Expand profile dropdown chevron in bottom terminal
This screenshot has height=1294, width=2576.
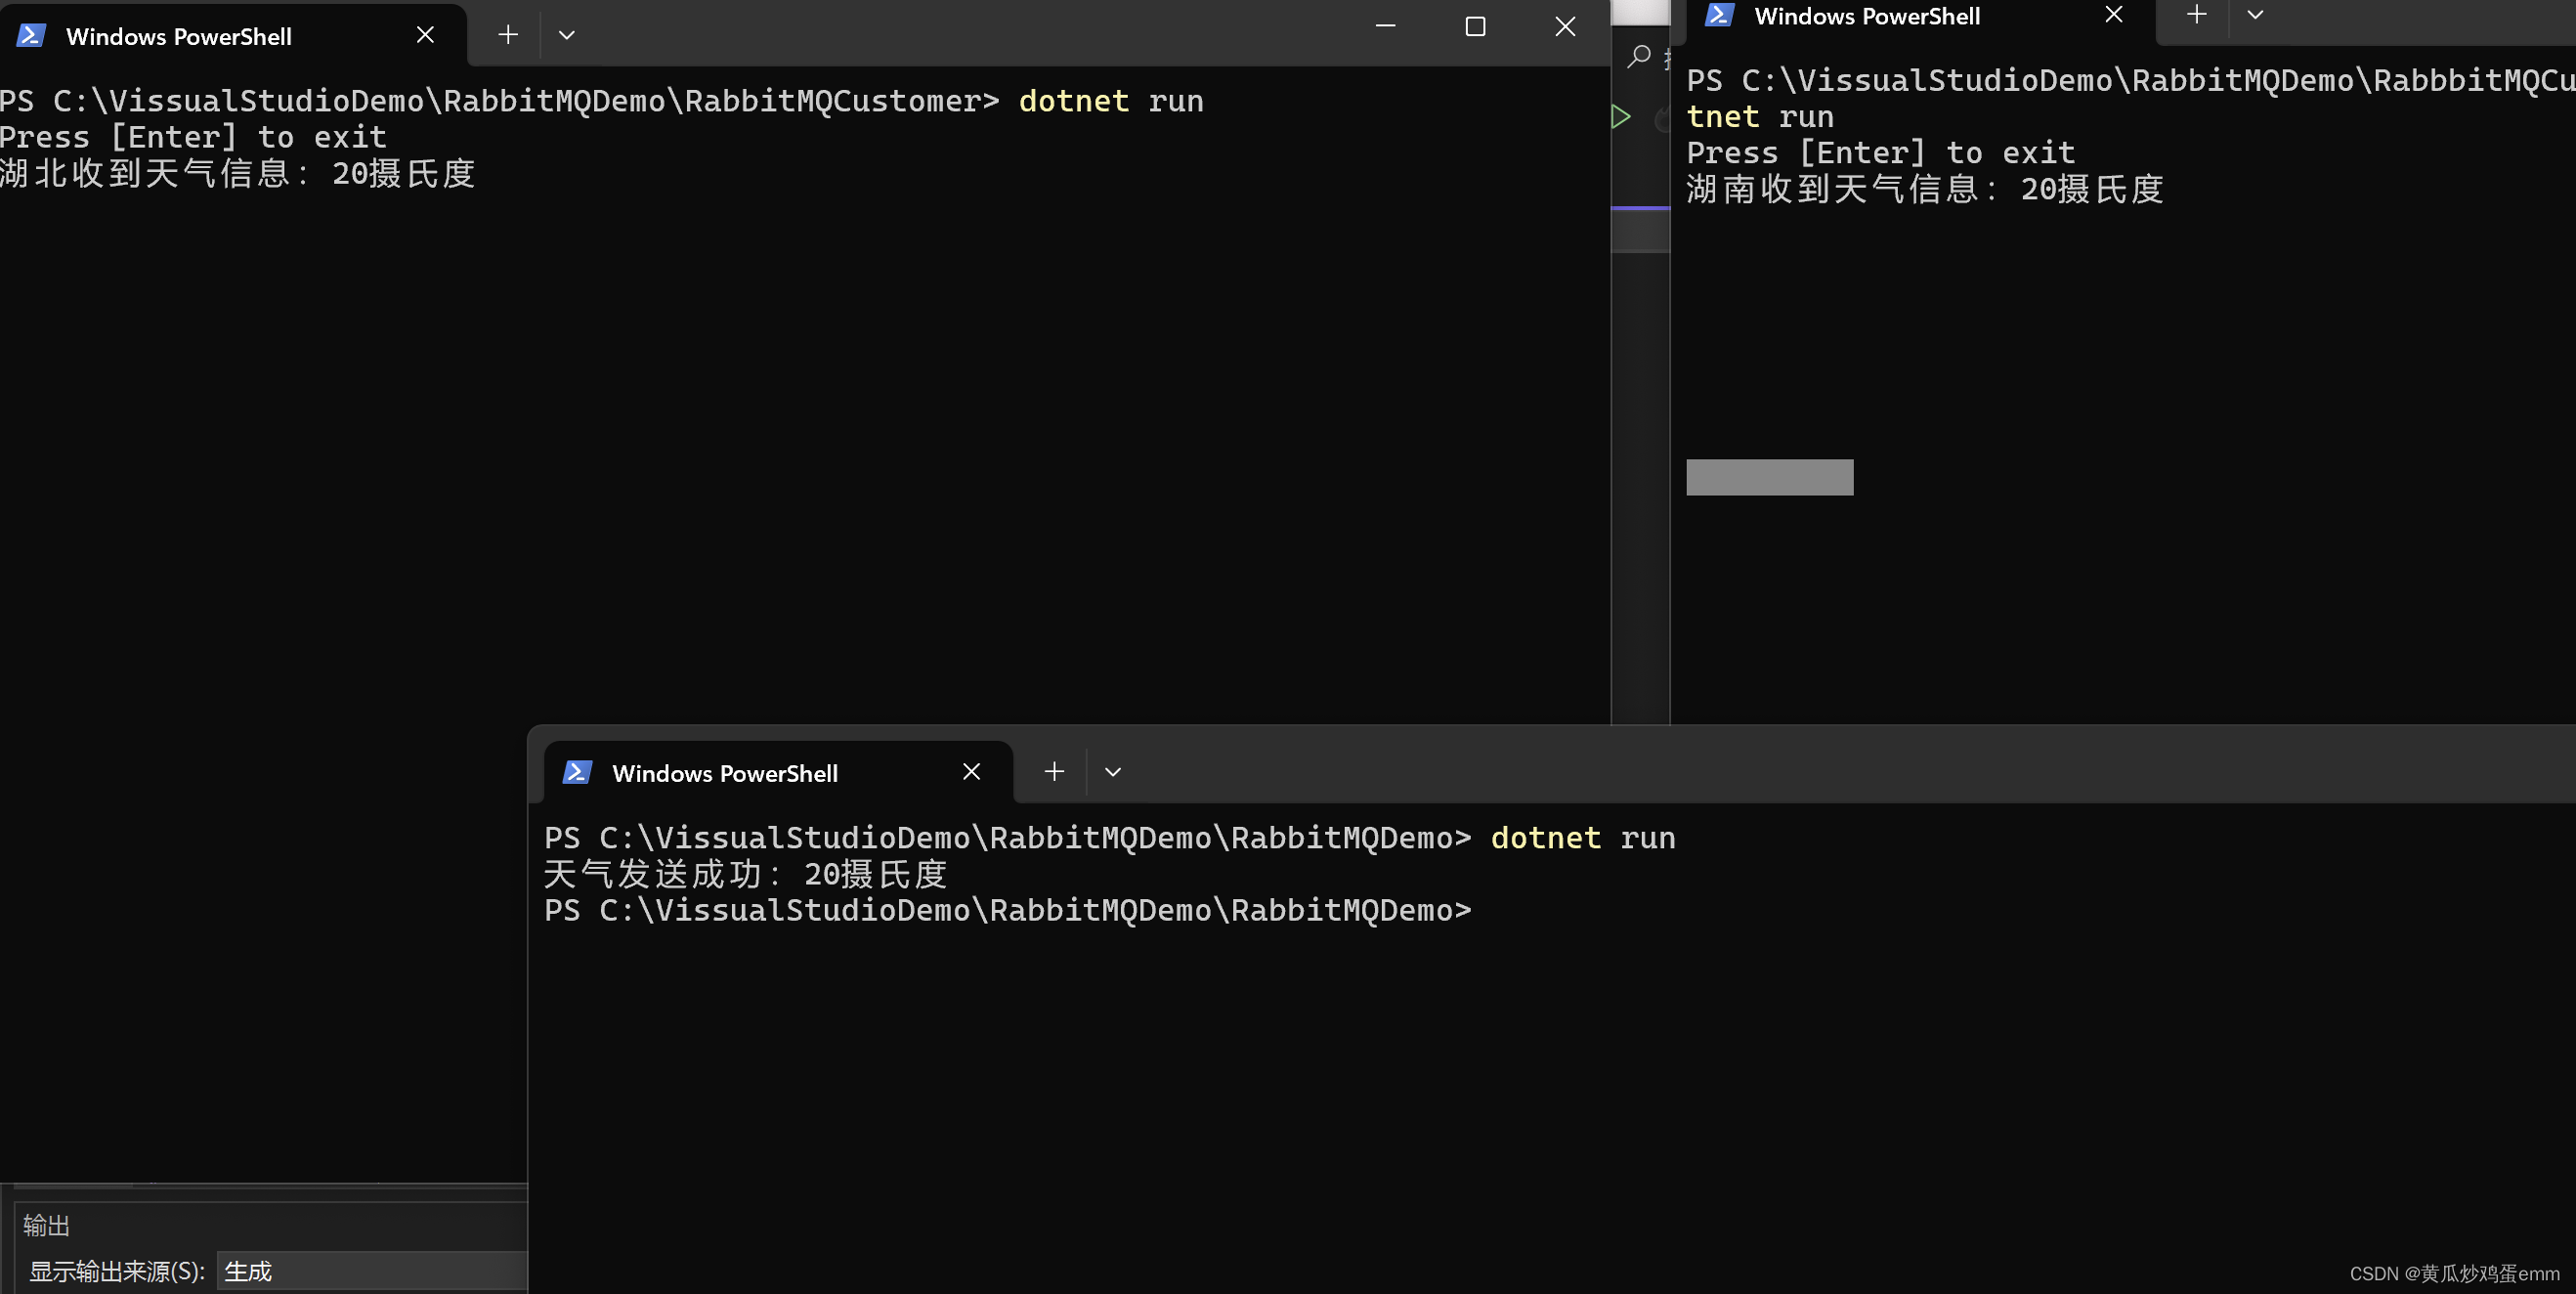coord(1112,772)
